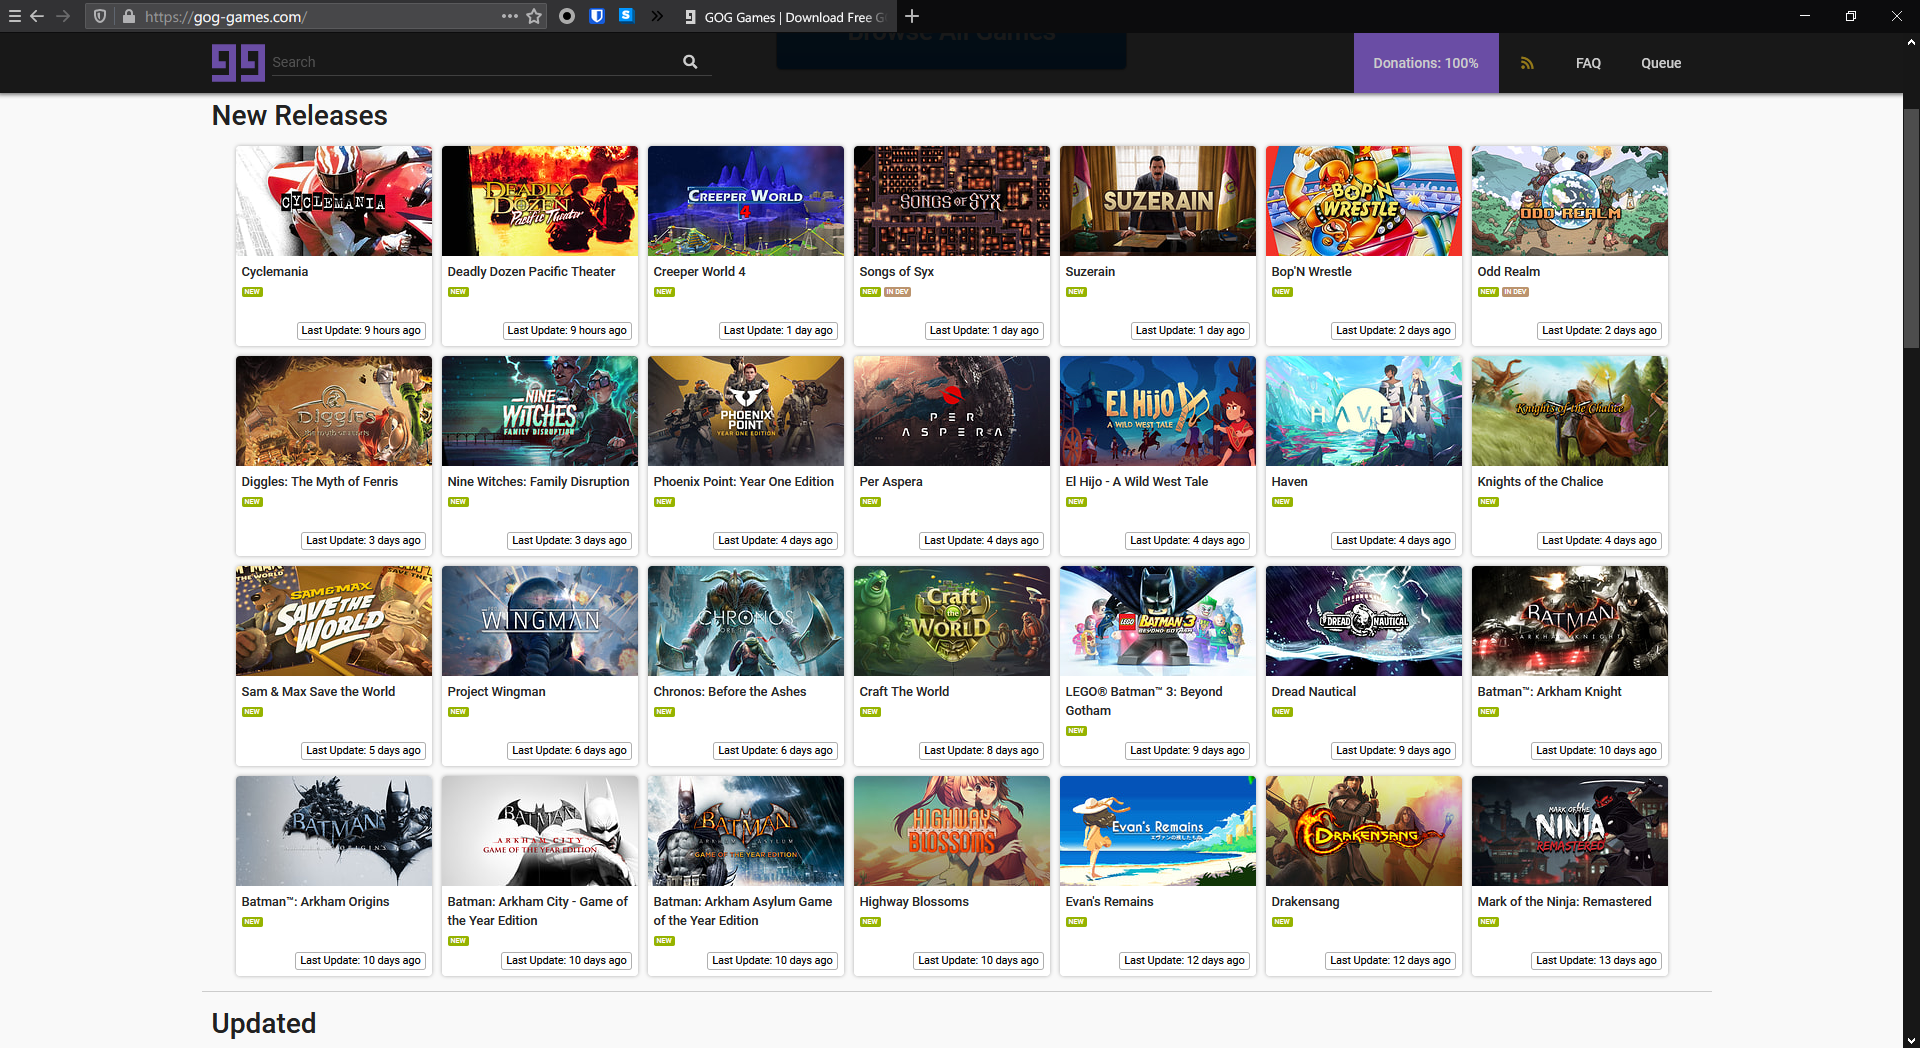Open the blue shield extension icon
The height and width of the screenshot is (1048, 1920).
pos(597,16)
